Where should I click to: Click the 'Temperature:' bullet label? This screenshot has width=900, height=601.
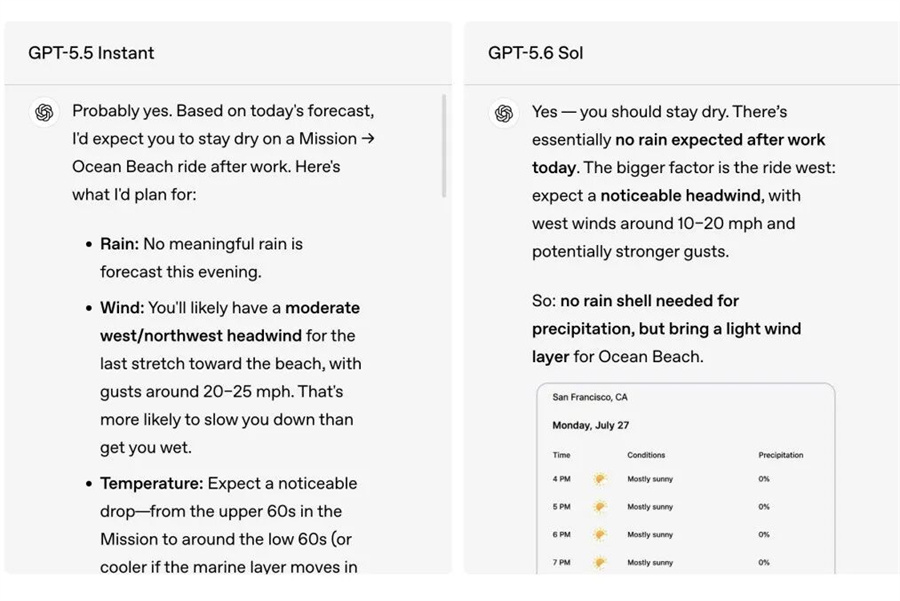pos(152,483)
